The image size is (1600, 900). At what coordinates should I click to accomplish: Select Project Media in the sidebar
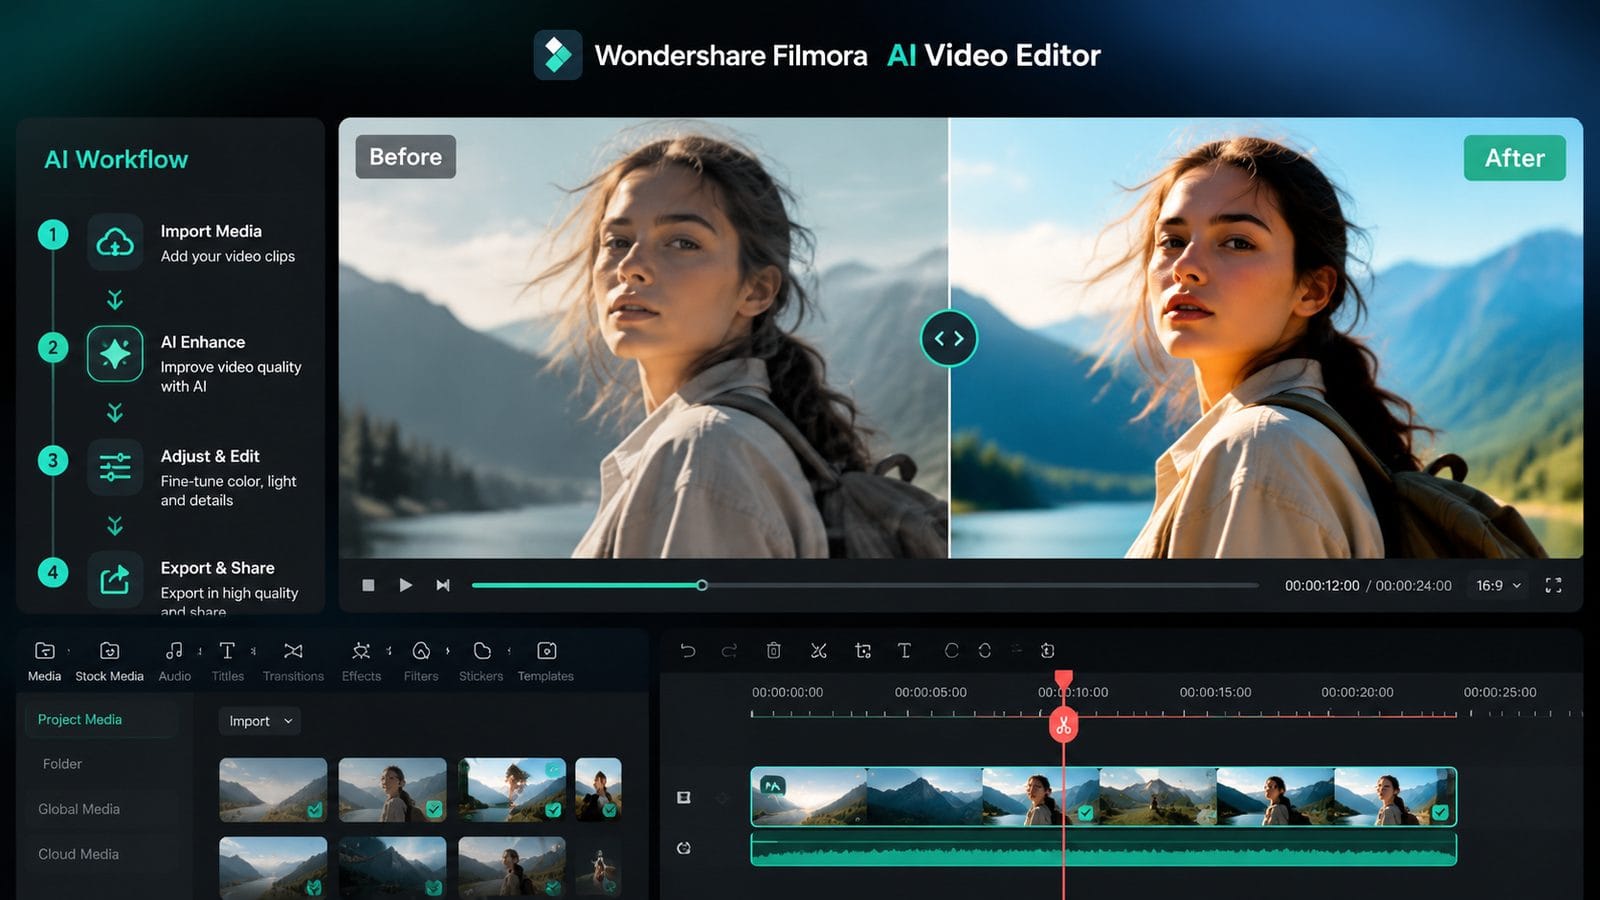pos(101,719)
